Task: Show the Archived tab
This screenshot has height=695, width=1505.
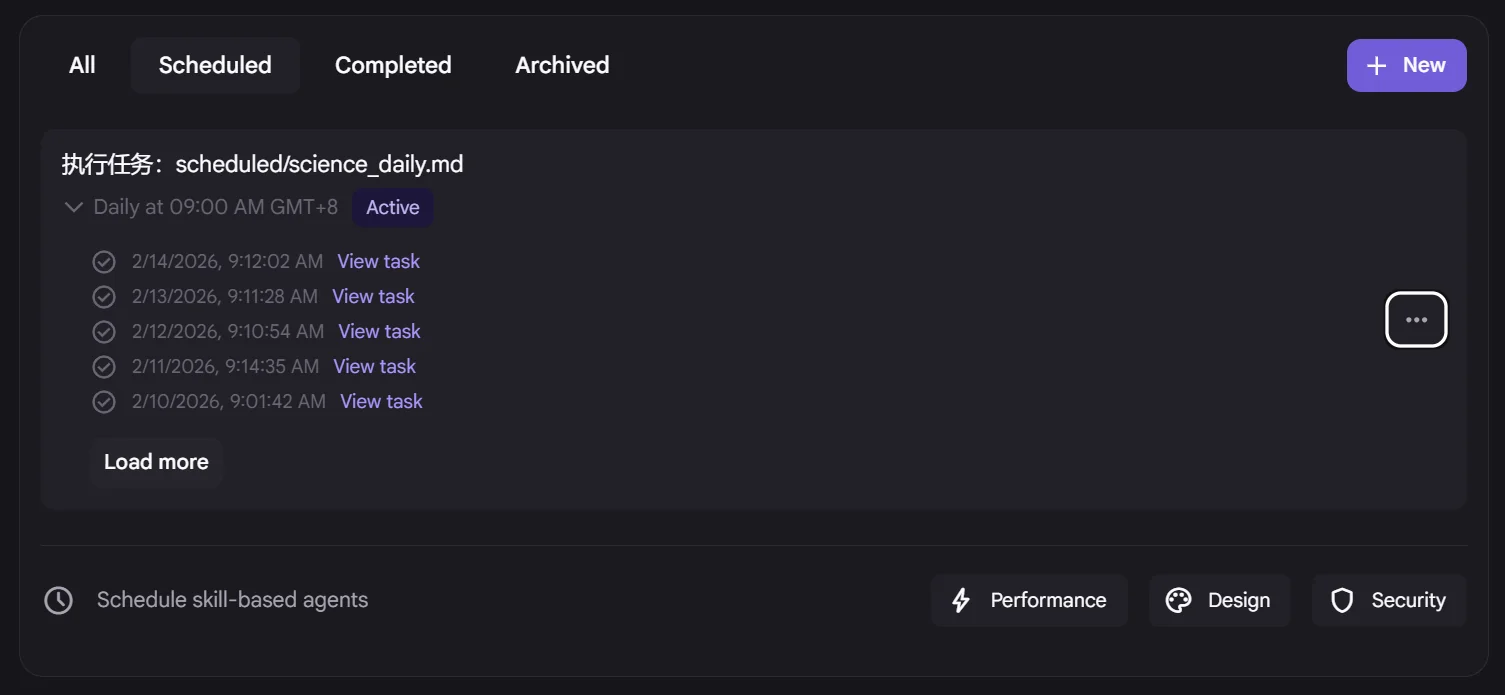Action: (562, 65)
